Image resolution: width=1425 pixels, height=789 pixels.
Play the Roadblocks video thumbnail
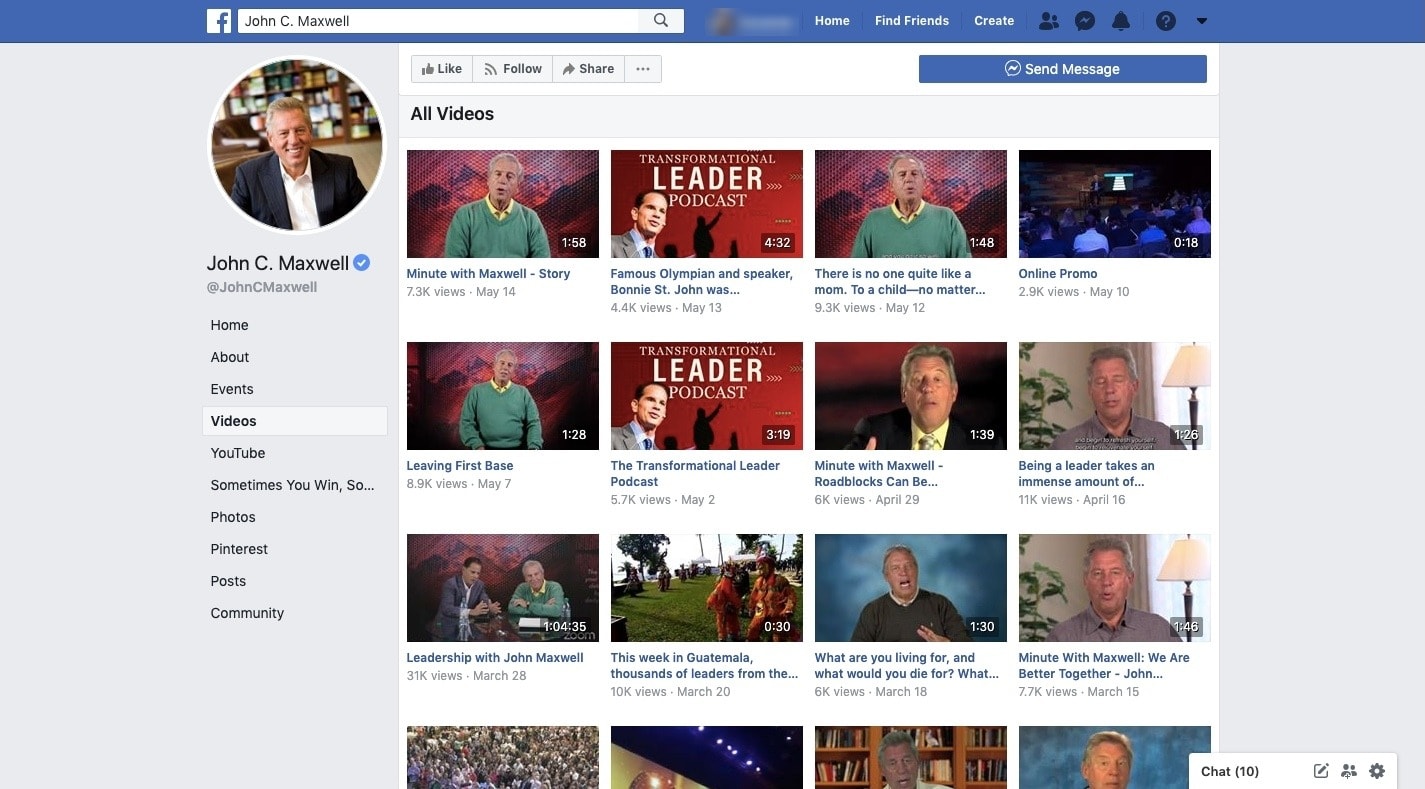[911, 396]
